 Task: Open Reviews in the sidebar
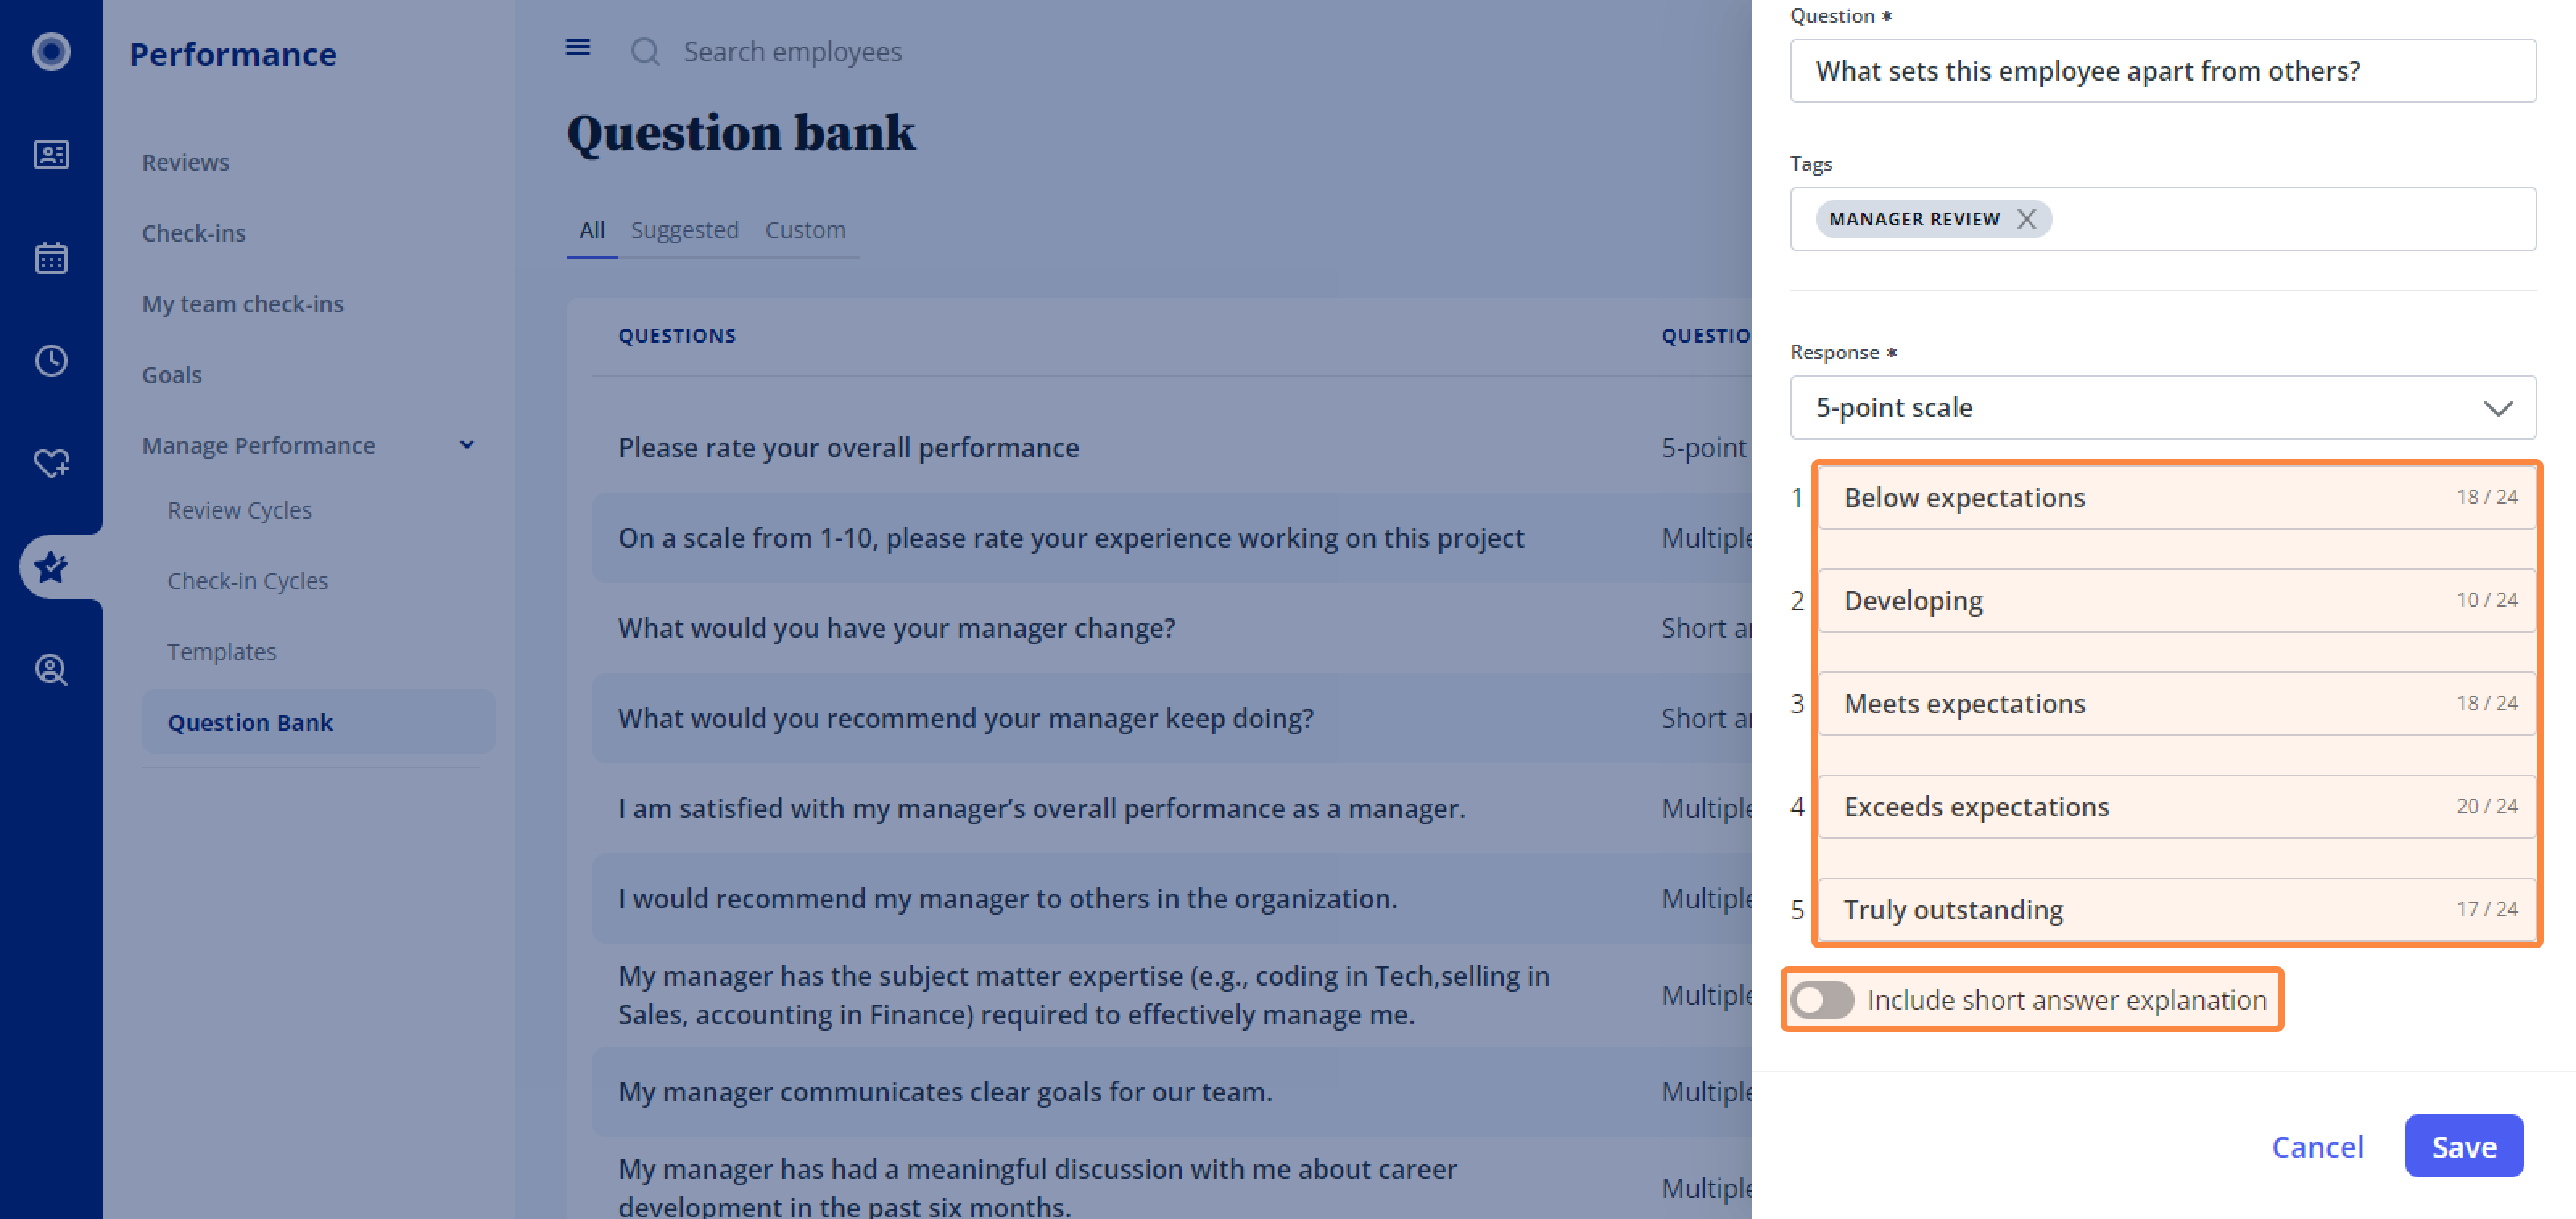click(185, 162)
